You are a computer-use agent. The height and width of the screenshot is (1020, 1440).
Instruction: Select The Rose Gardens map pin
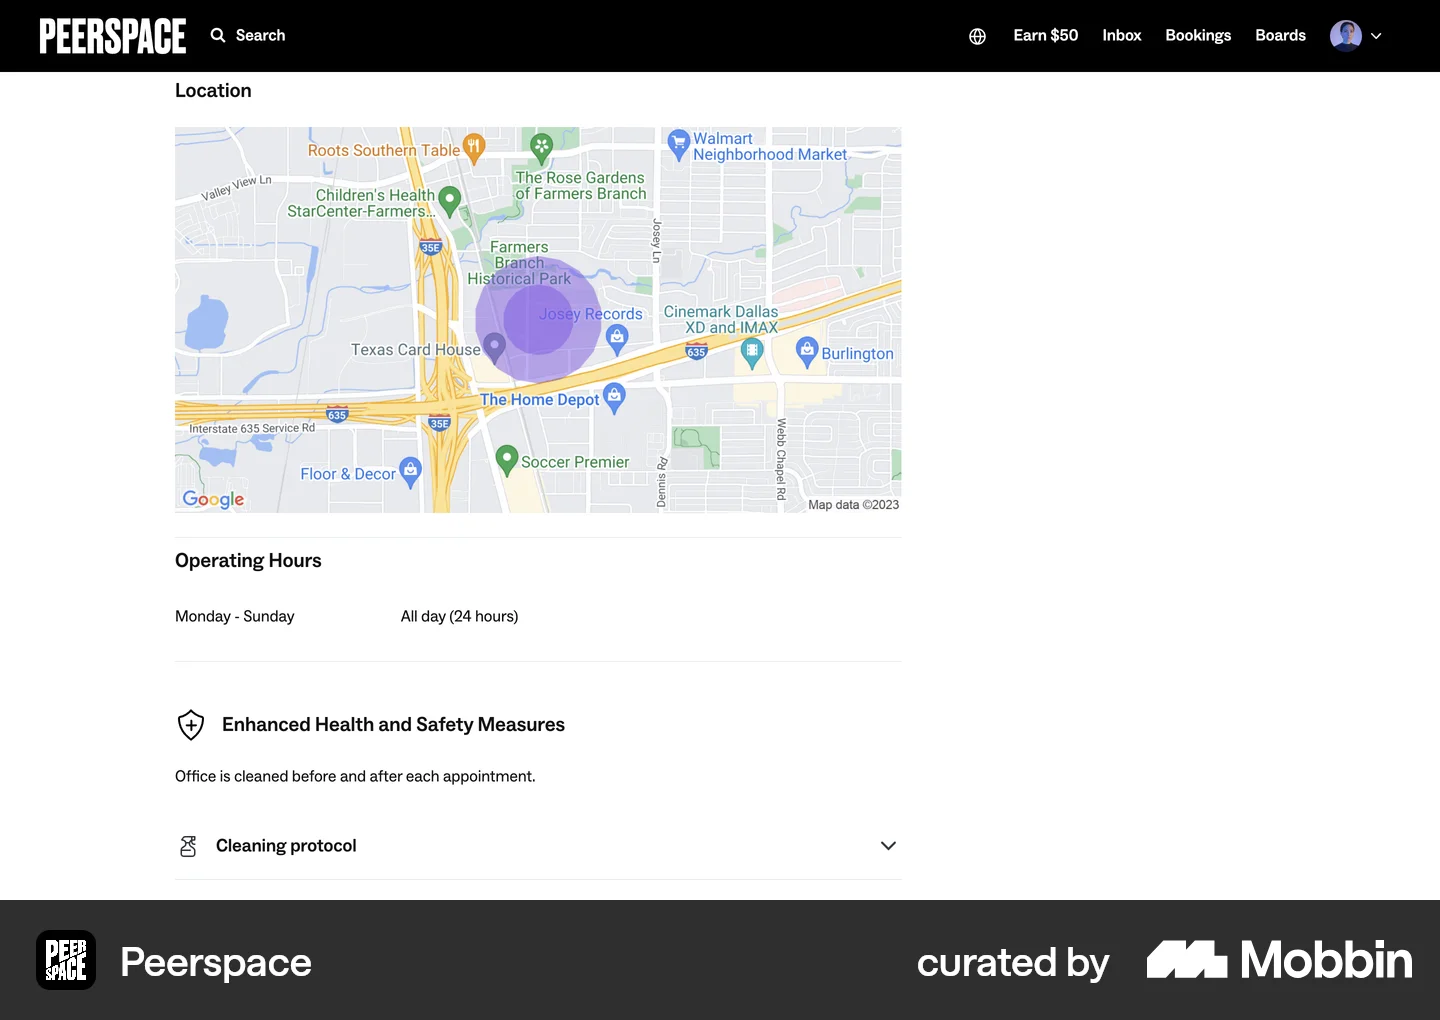tap(541, 148)
